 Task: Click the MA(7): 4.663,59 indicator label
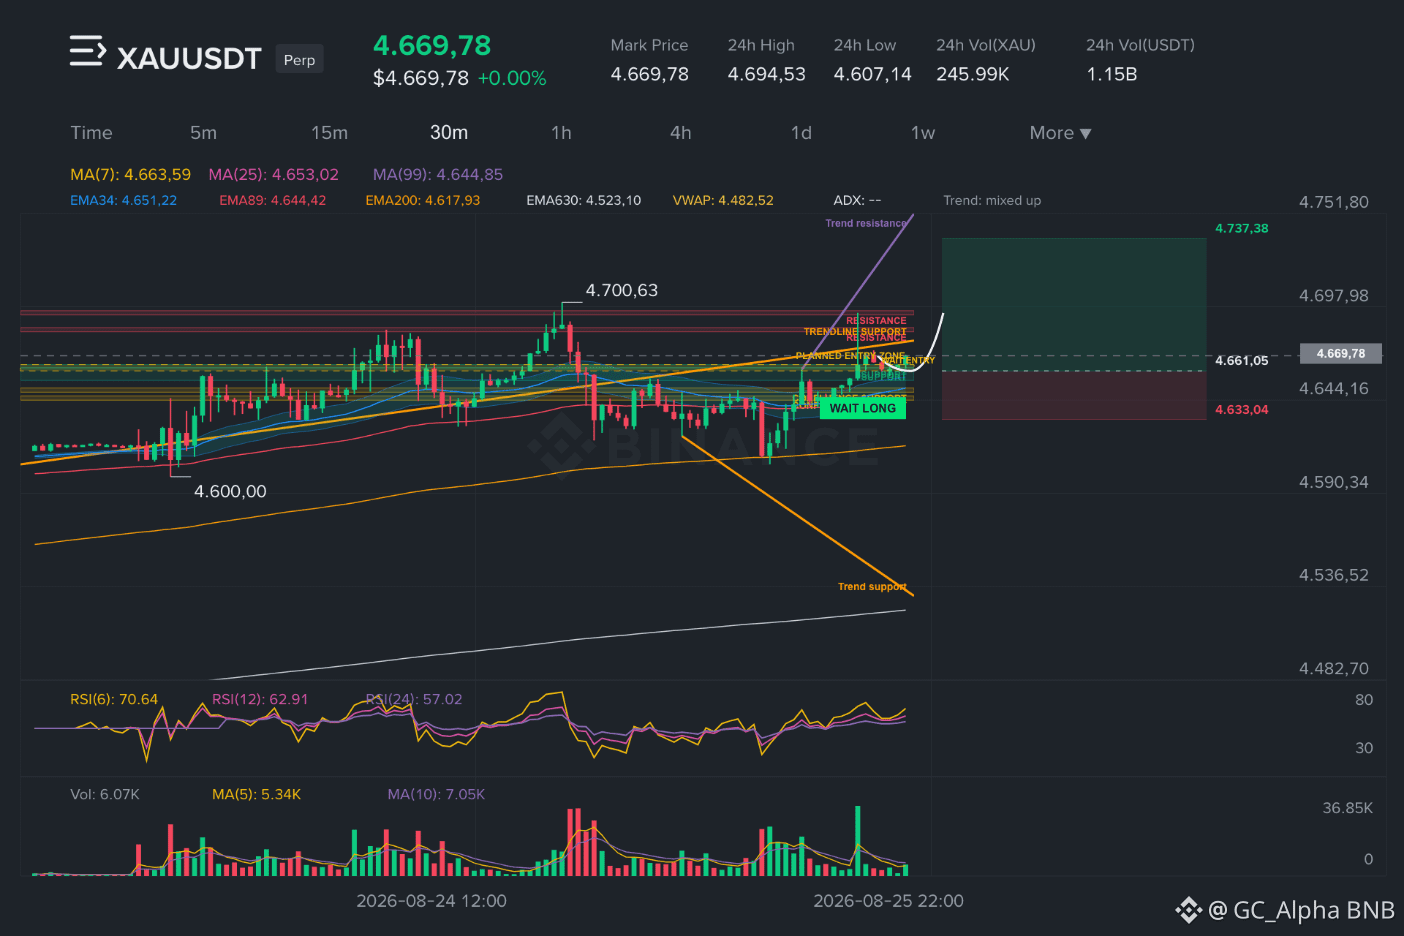[x=130, y=175]
